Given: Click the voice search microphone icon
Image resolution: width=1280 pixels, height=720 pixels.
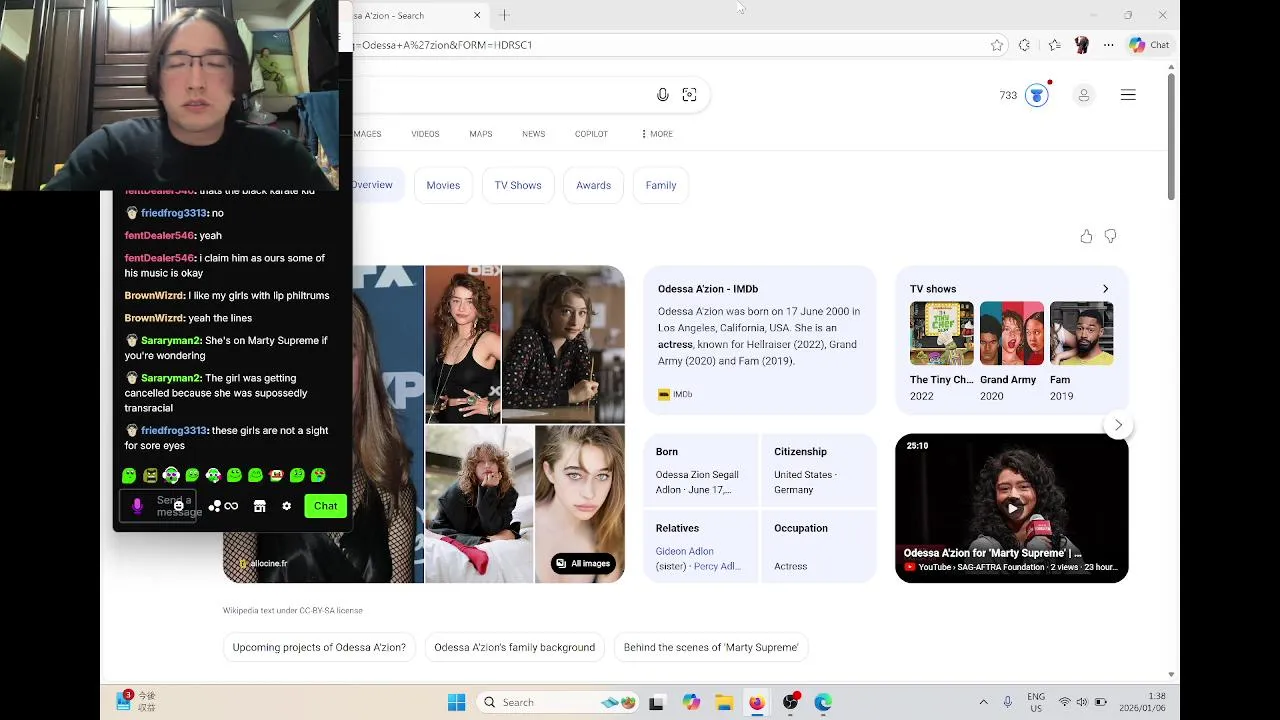Looking at the screenshot, I should click(662, 95).
